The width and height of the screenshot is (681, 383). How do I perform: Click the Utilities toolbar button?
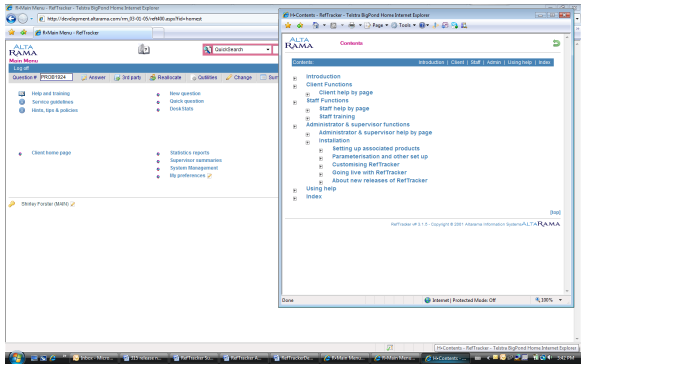point(204,77)
